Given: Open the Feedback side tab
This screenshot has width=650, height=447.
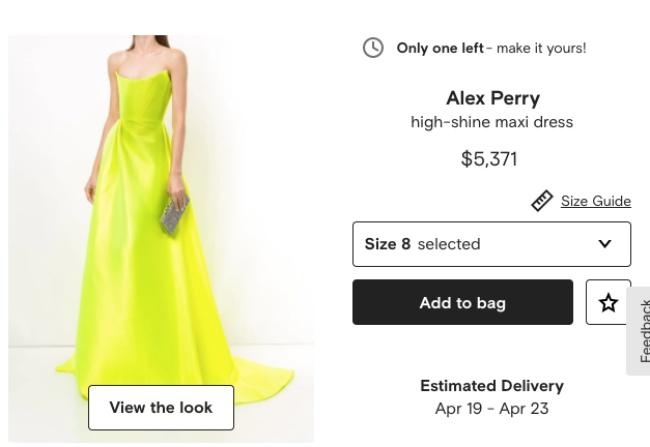Looking at the screenshot, I should coord(641,330).
